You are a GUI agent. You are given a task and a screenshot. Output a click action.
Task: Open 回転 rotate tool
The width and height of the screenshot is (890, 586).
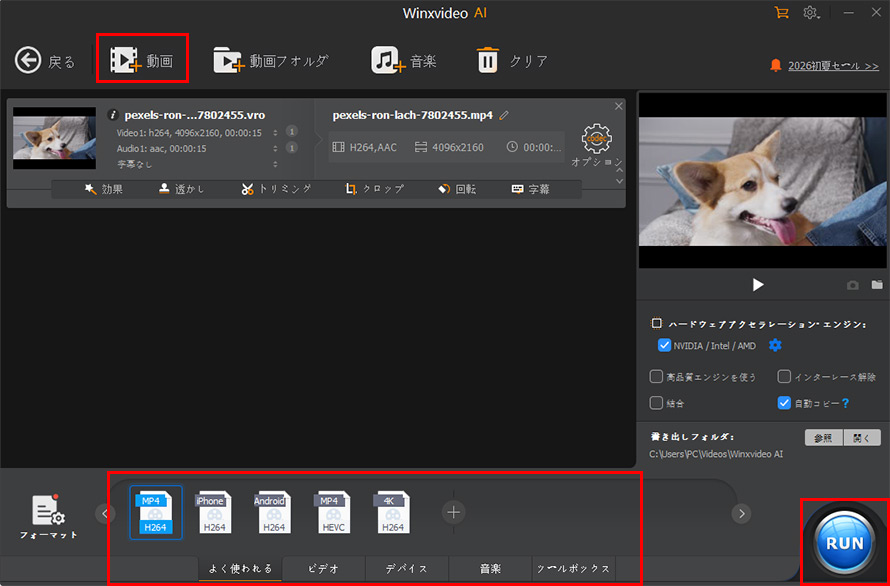point(457,189)
